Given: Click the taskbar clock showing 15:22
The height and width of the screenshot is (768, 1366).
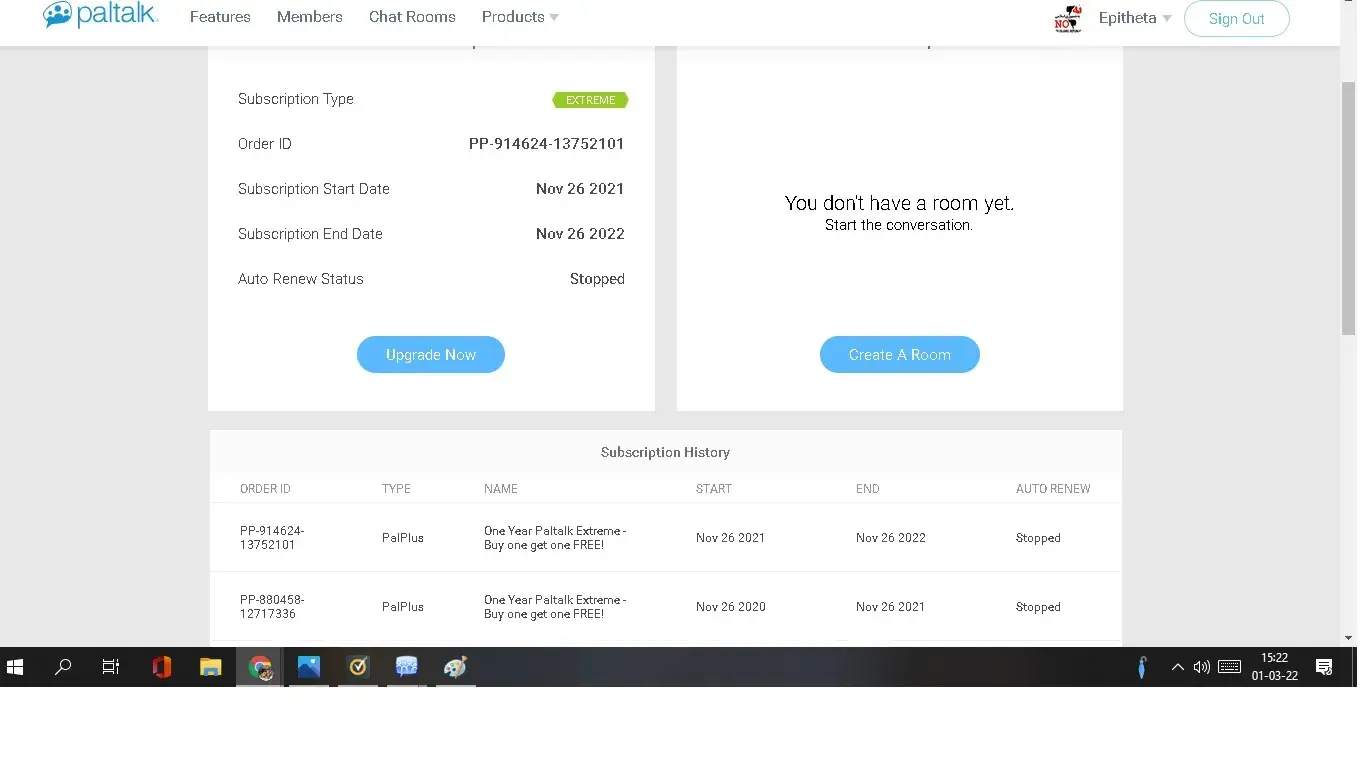Looking at the screenshot, I should click(x=1275, y=667).
